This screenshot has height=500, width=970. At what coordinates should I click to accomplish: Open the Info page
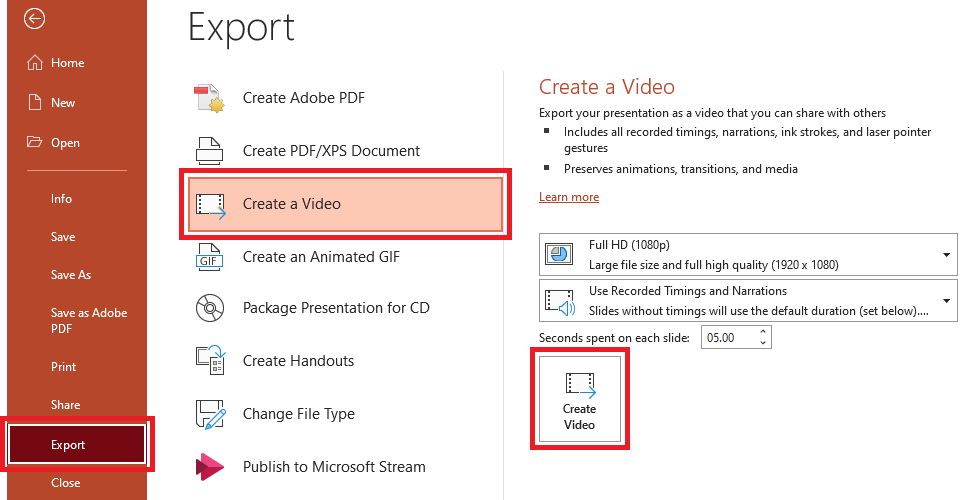coord(61,199)
